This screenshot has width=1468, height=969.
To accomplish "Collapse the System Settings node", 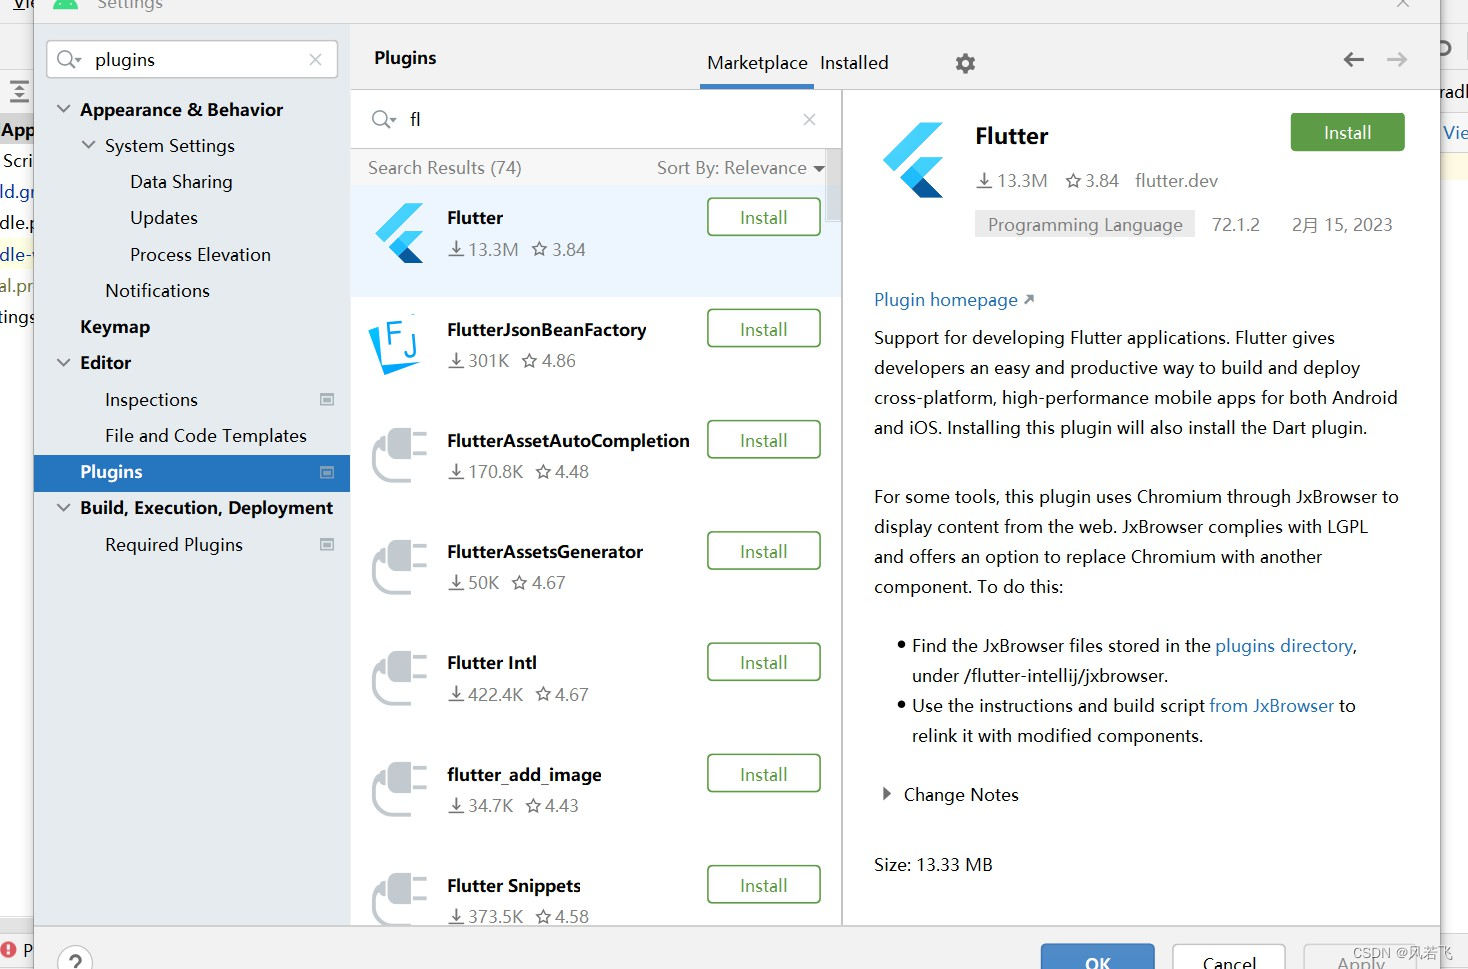I will click(x=89, y=145).
